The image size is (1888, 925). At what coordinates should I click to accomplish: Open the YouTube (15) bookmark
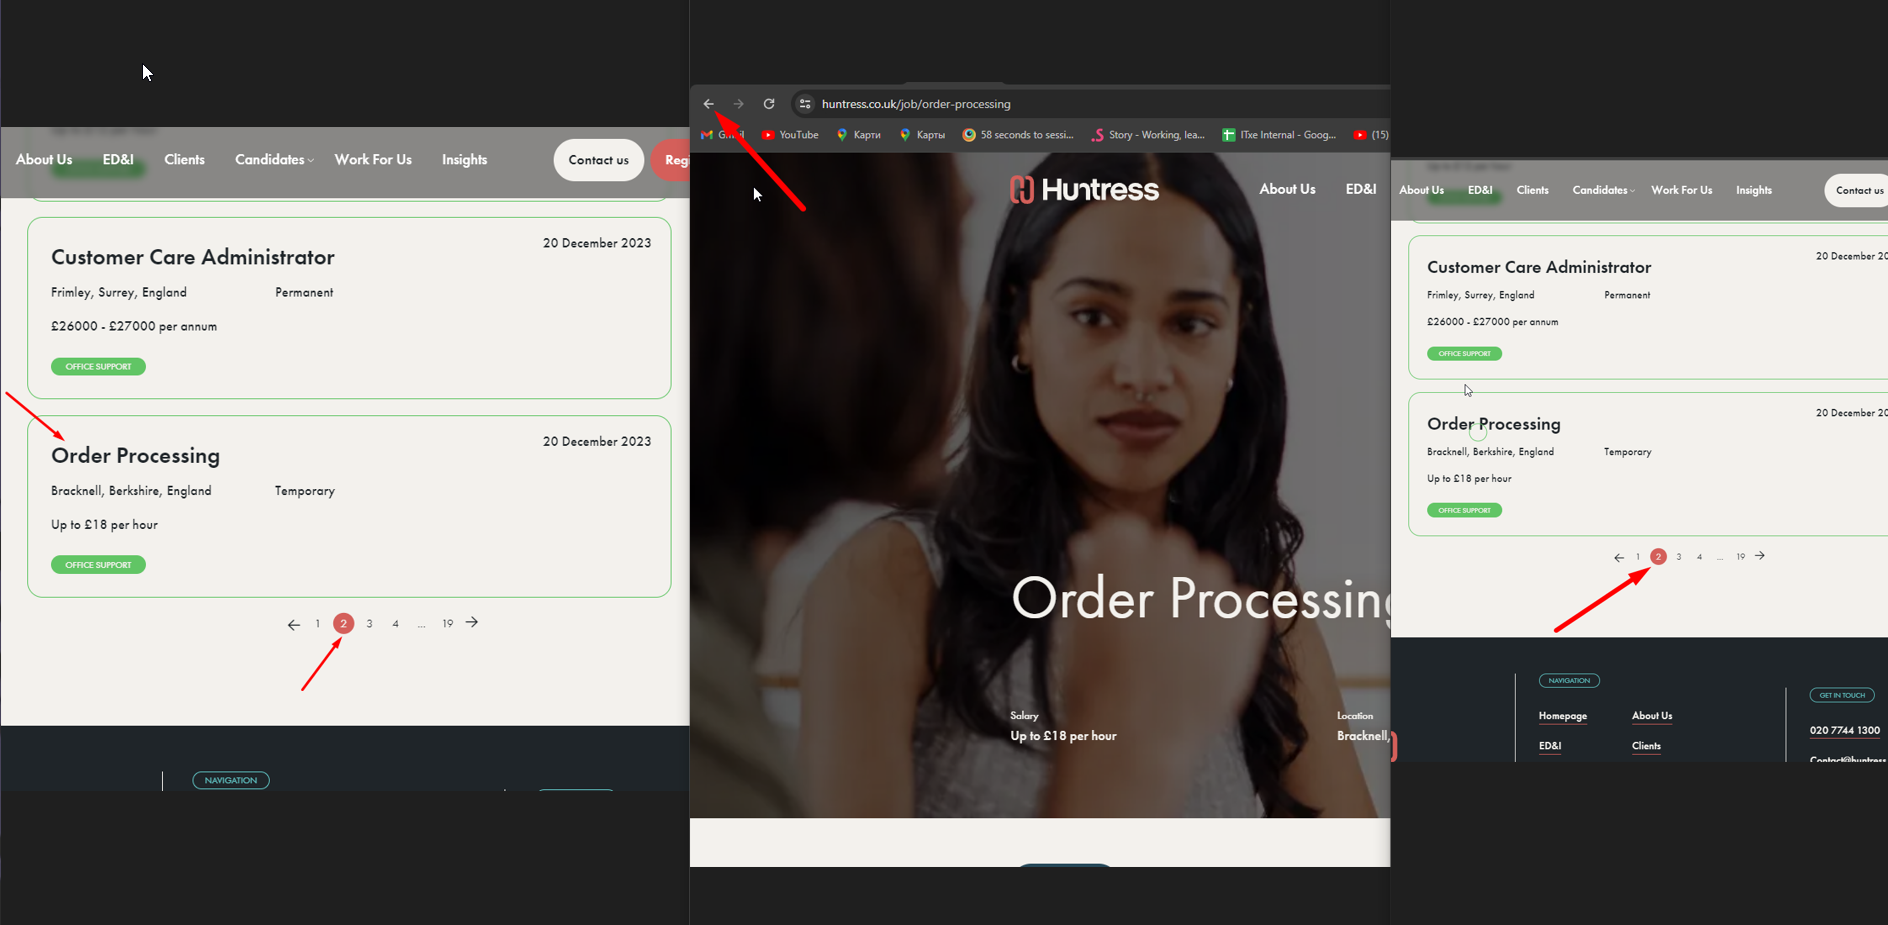(1371, 135)
